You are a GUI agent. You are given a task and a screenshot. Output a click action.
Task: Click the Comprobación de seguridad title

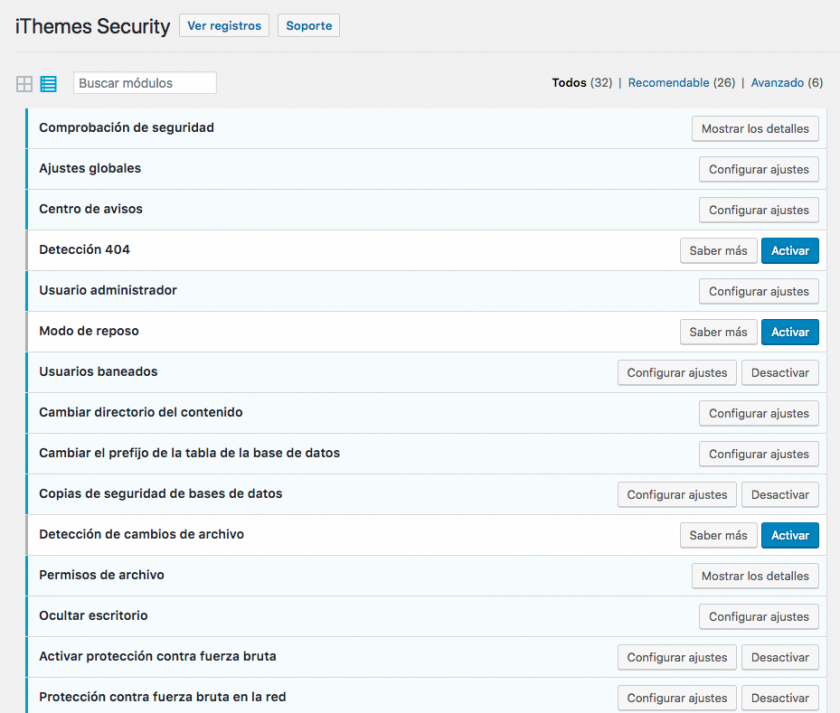pyautogui.click(x=126, y=127)
